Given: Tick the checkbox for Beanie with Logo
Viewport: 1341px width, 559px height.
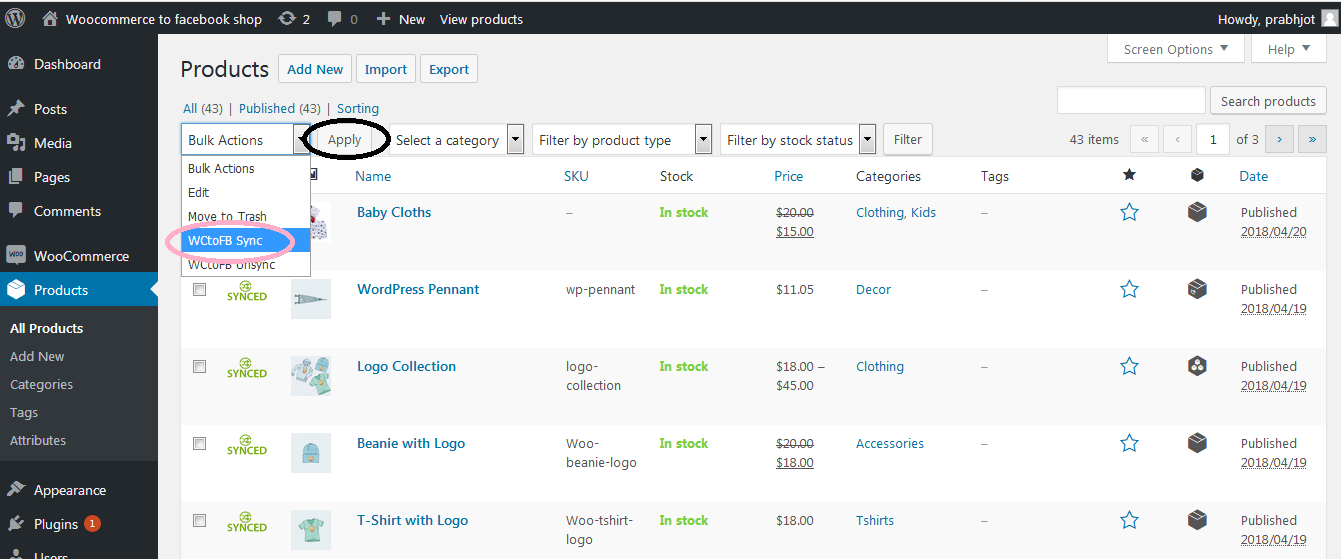Looking at the screenshot, I should [x=199, y=443].
